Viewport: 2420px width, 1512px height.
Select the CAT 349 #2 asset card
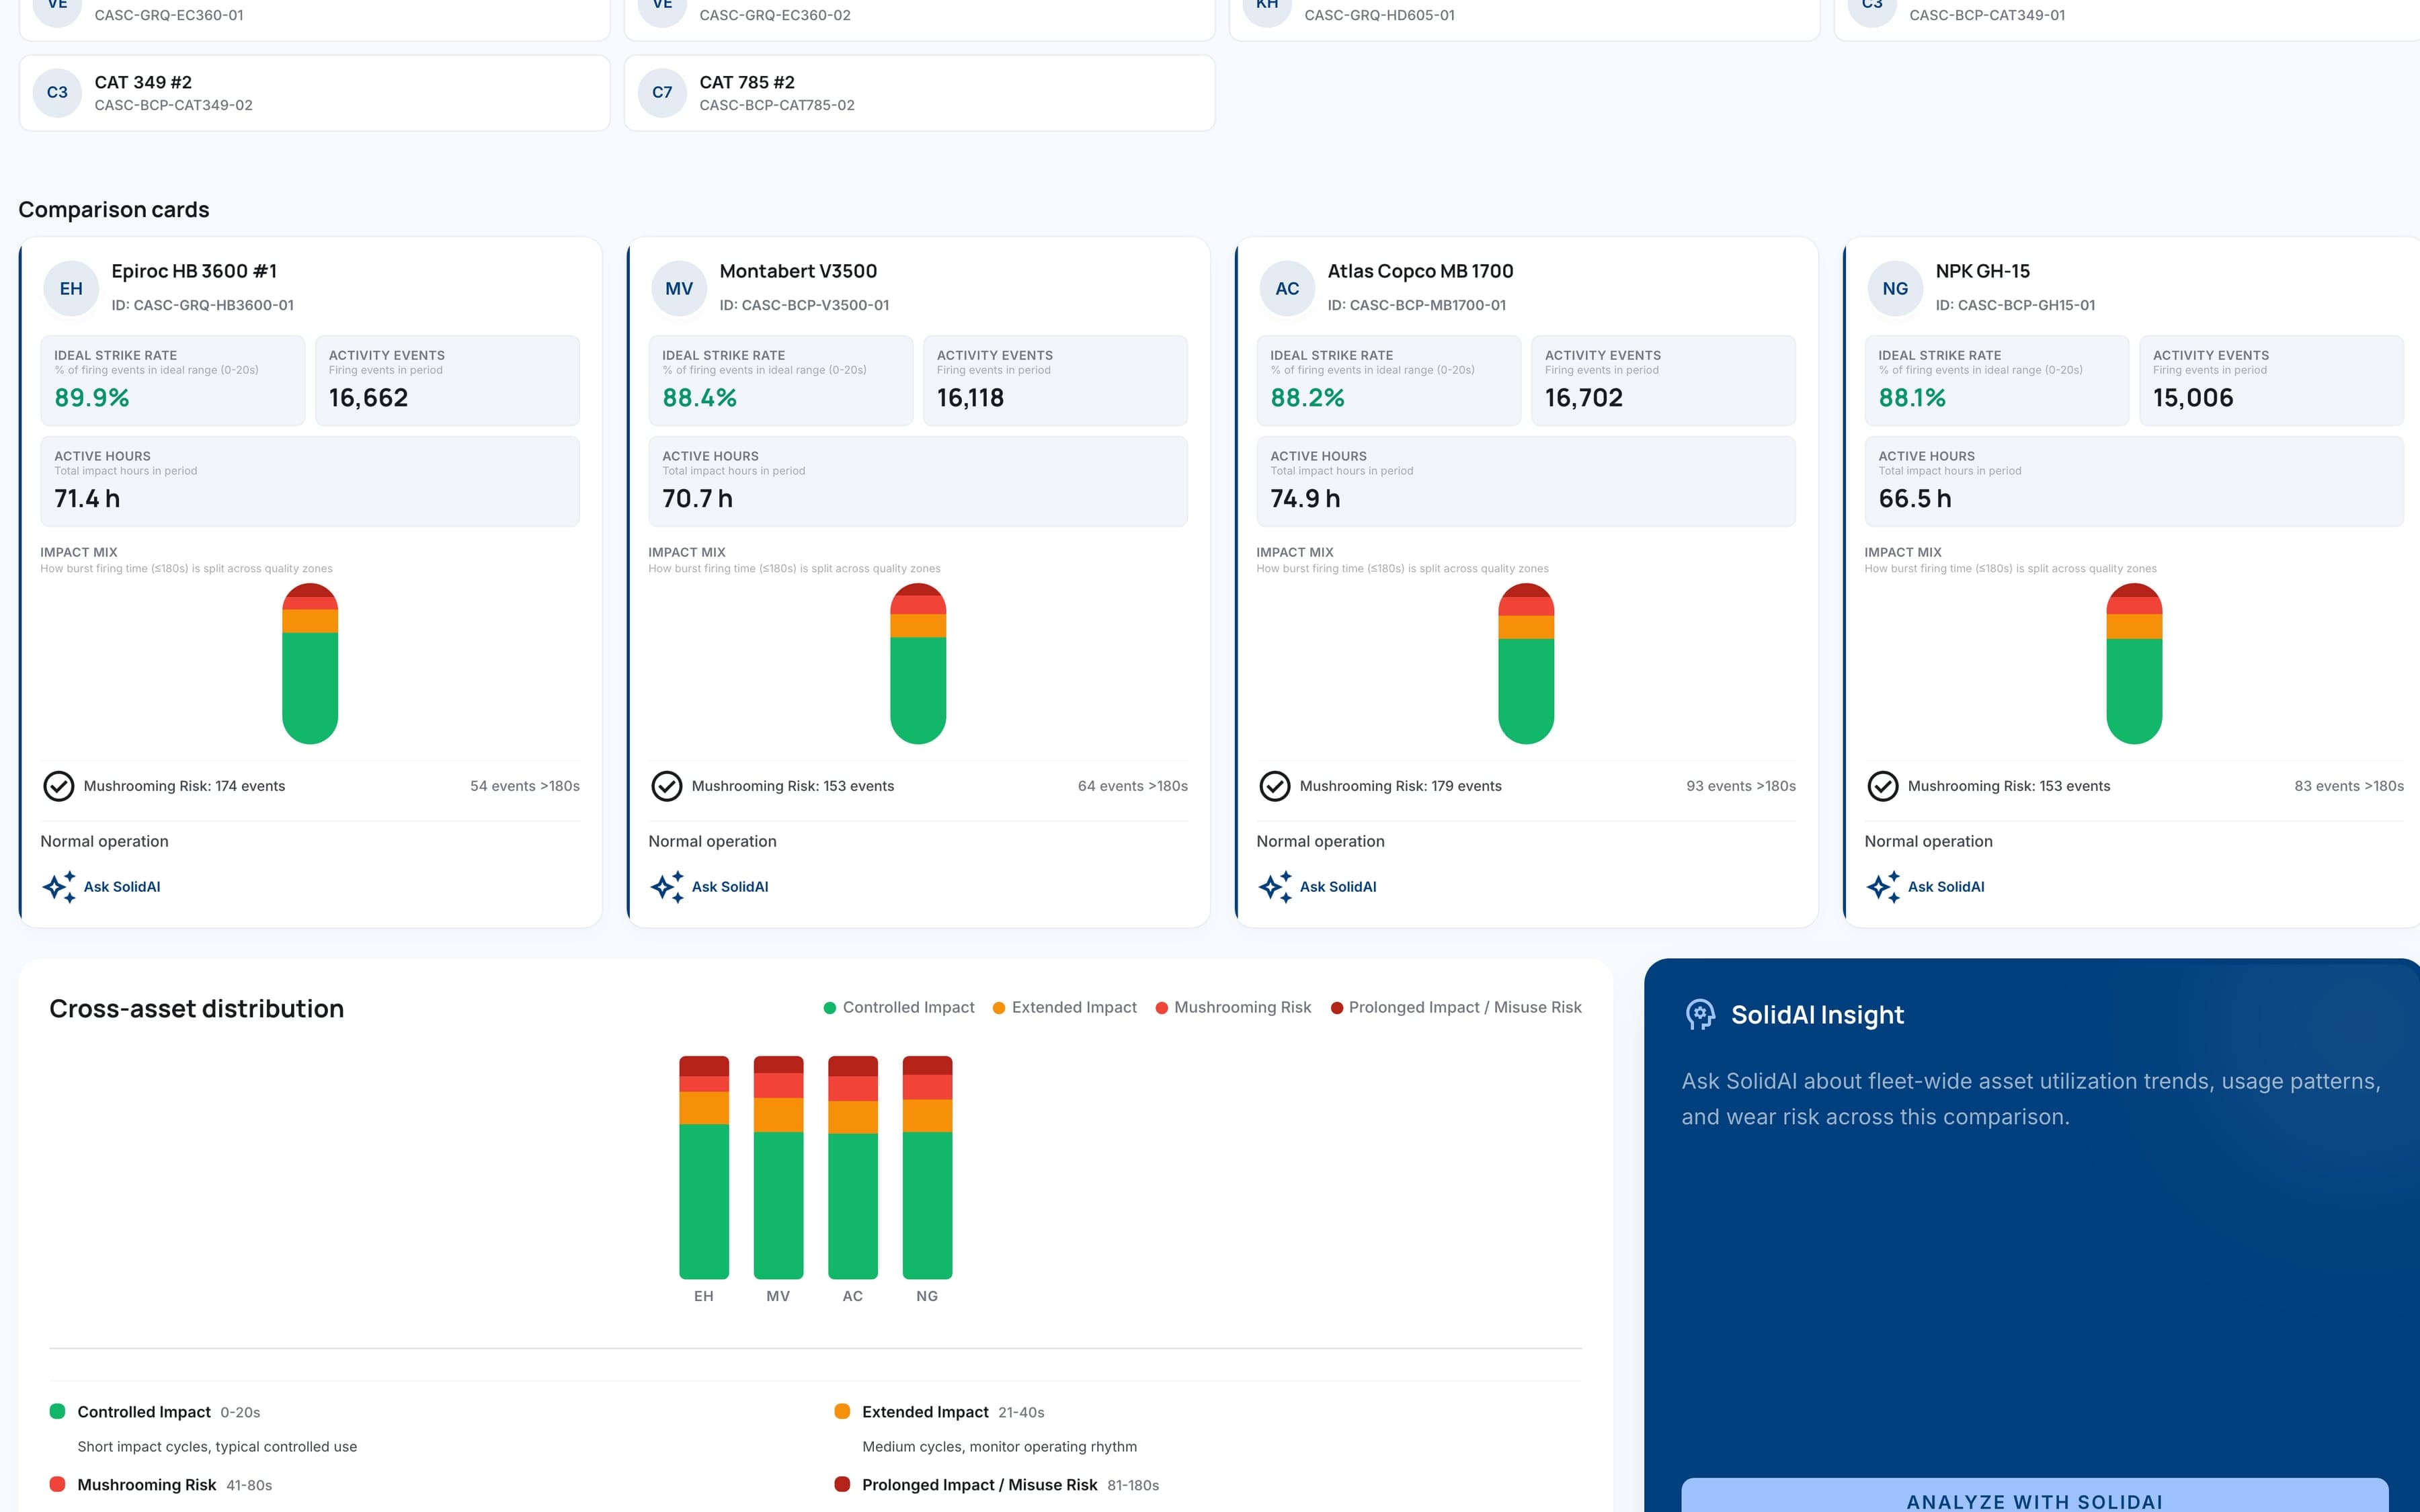(314, 92)
